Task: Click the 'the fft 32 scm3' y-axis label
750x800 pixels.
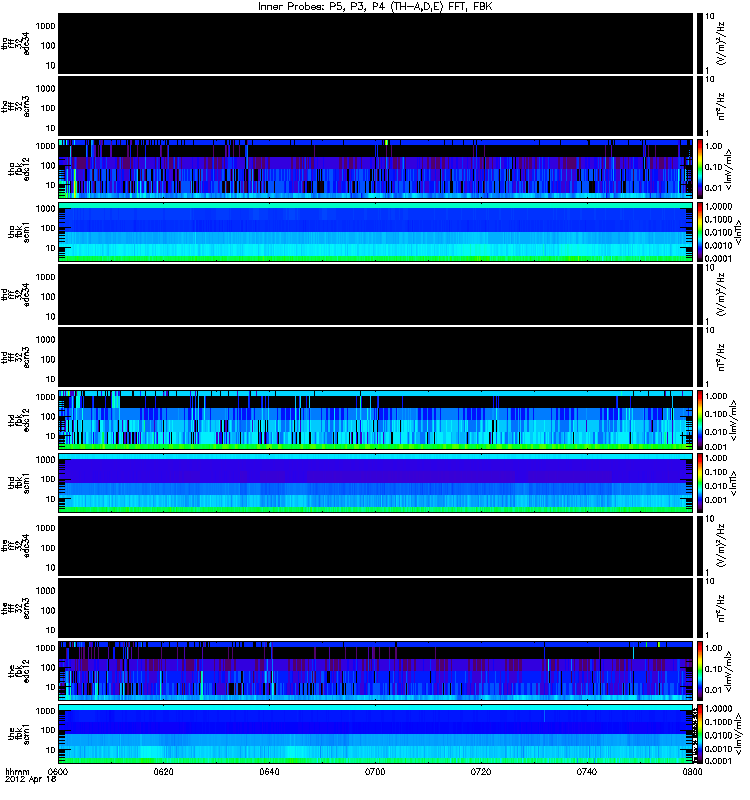Action: [16, 608]
